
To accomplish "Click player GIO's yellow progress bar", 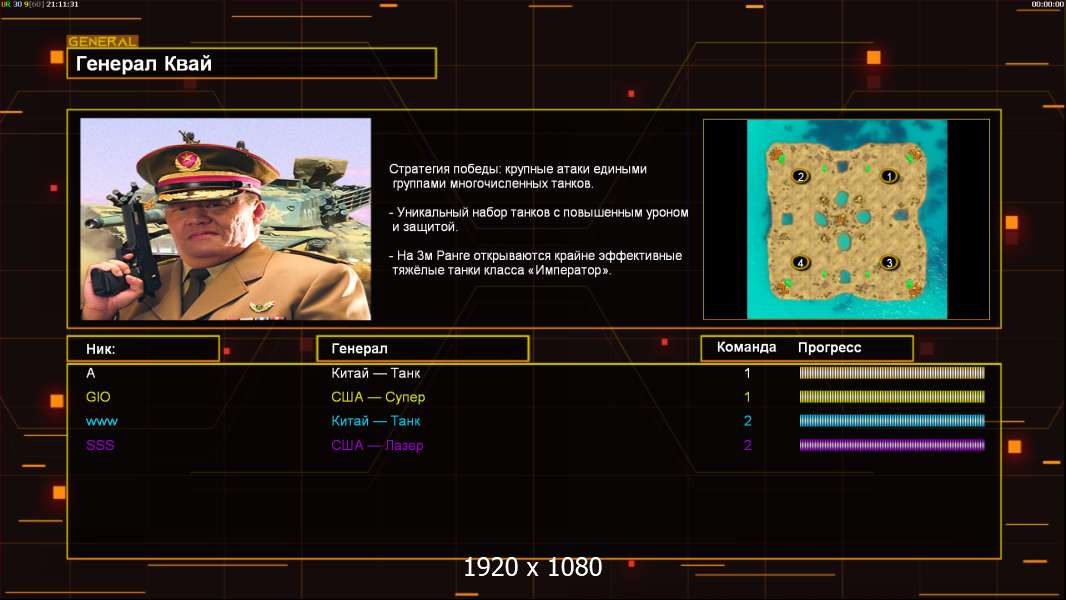I will click(x=891, y=397).
